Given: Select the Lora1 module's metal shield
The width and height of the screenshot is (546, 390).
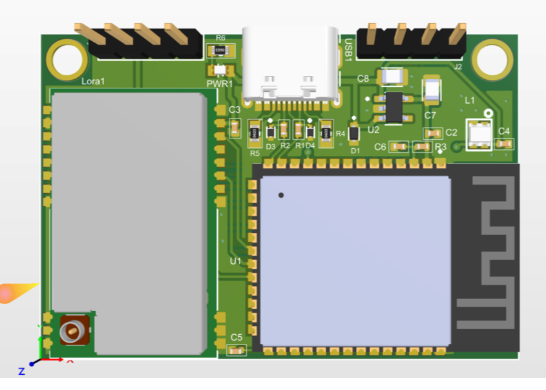Looking at the screenshot, I should coord(130,223).
